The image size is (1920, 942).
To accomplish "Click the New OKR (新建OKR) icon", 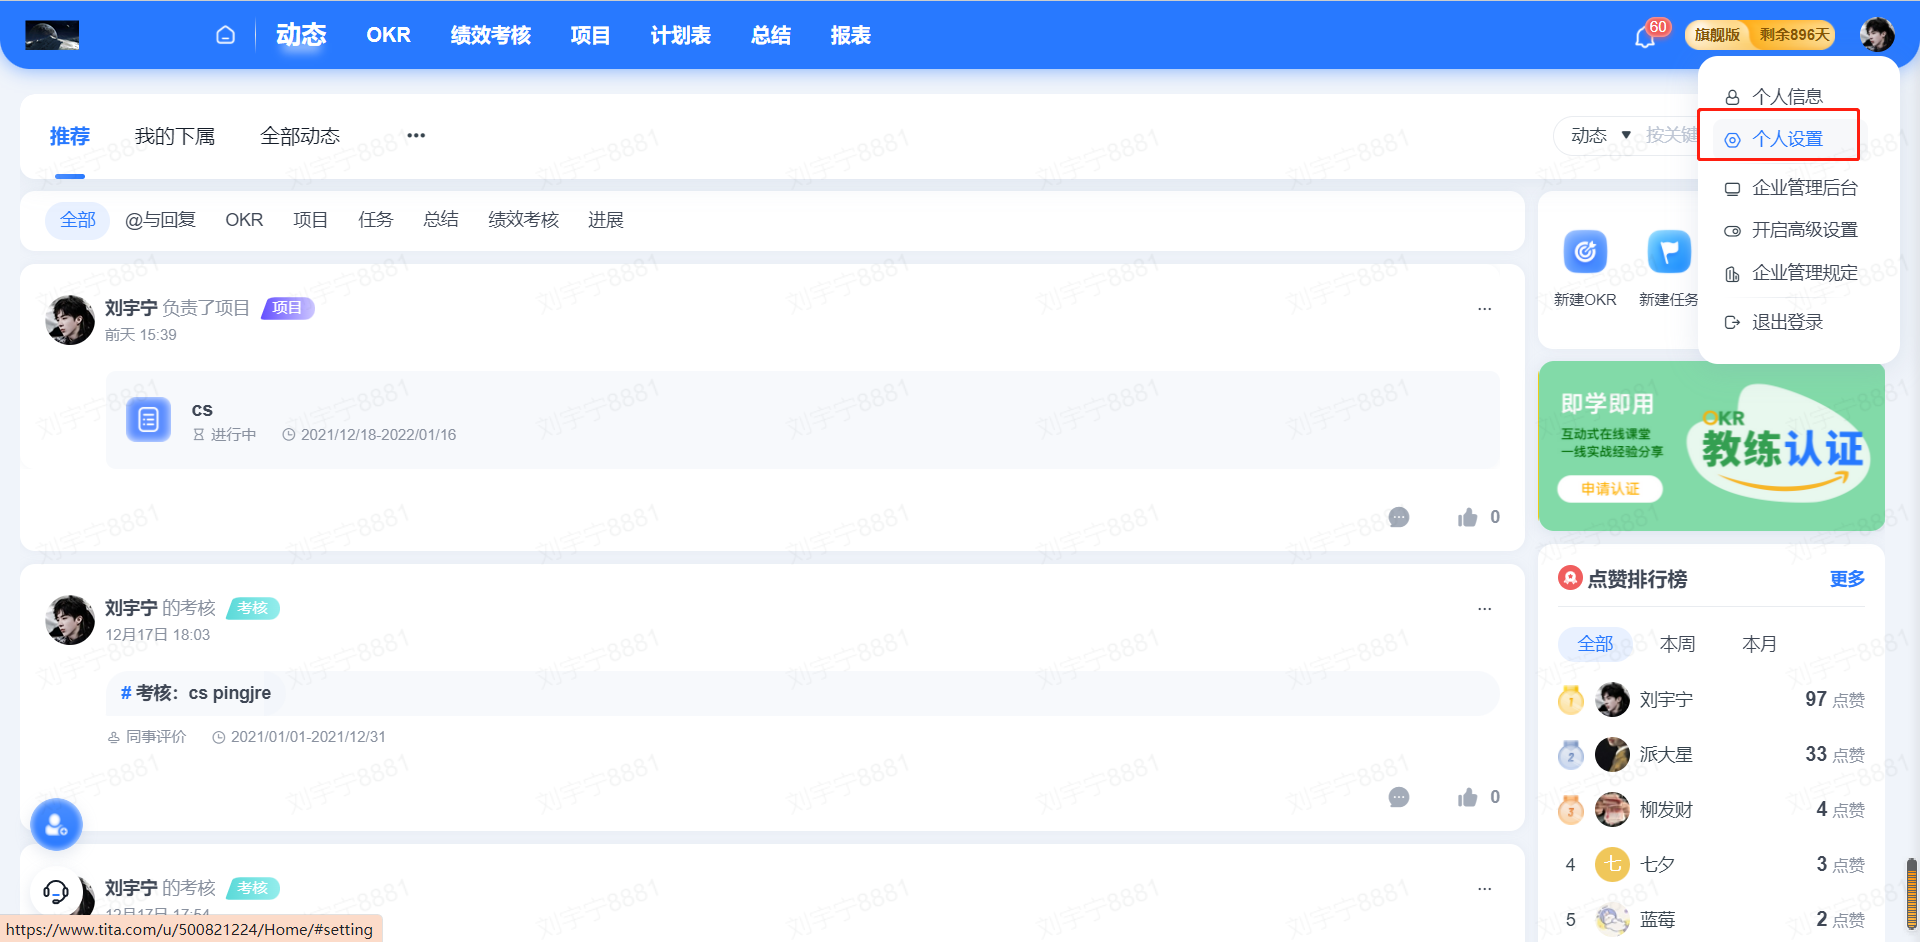I will tap(1584, 252).
